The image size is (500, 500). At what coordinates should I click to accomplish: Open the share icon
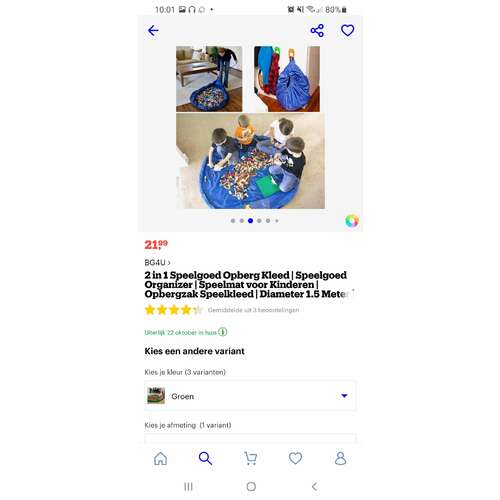317,31
